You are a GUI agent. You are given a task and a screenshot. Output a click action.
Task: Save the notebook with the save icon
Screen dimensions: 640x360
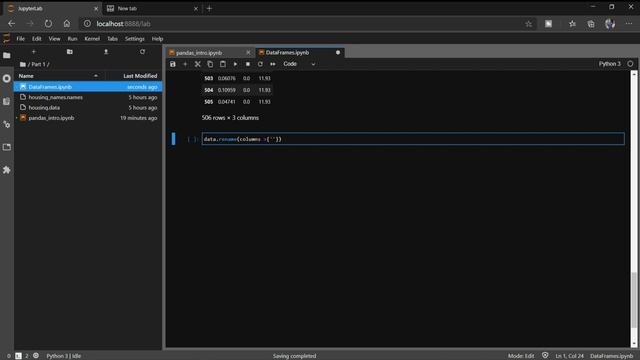tap(173, 64)
